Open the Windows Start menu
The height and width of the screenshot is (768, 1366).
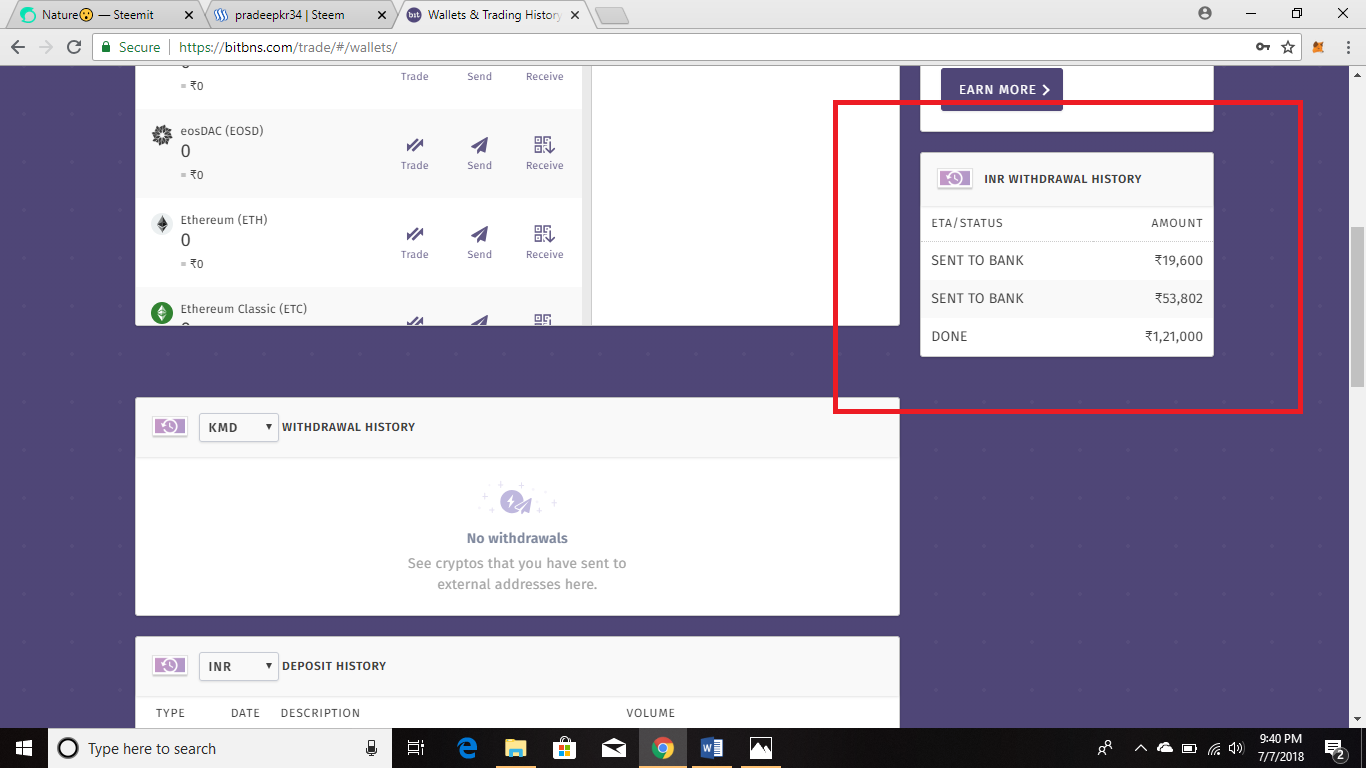click(22, 748)
